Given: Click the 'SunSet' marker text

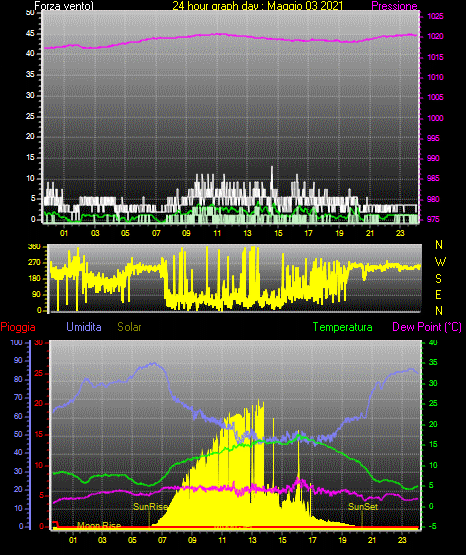Looking at the screenshot, I should pos(363,507).
